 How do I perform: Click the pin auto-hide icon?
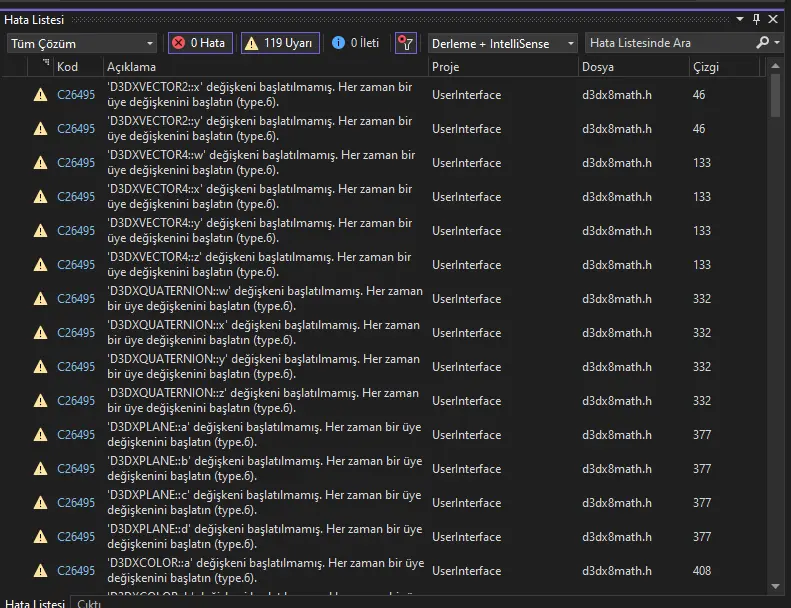point(756,19)
